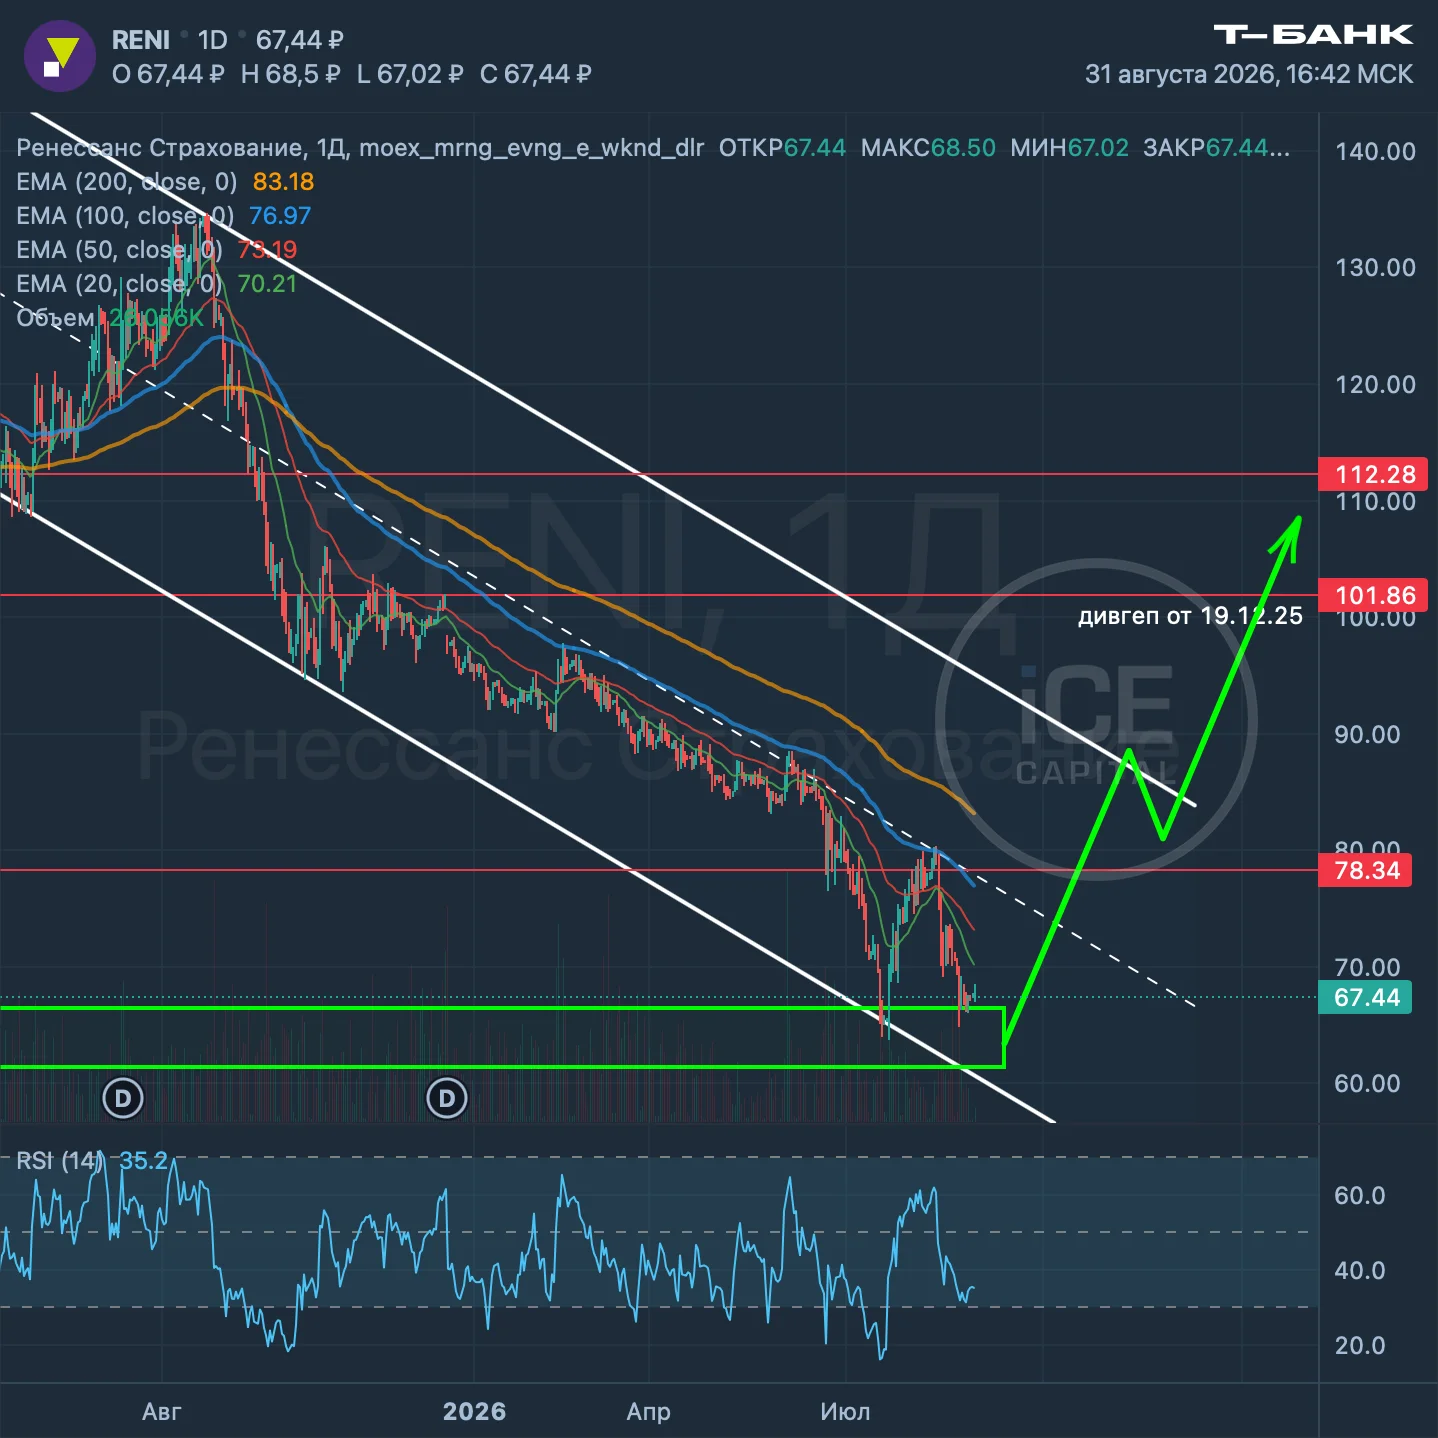Screen dimensions: 1438x1438
Task: Click the open value O 67,44 ₽
Action: point(168,74)
